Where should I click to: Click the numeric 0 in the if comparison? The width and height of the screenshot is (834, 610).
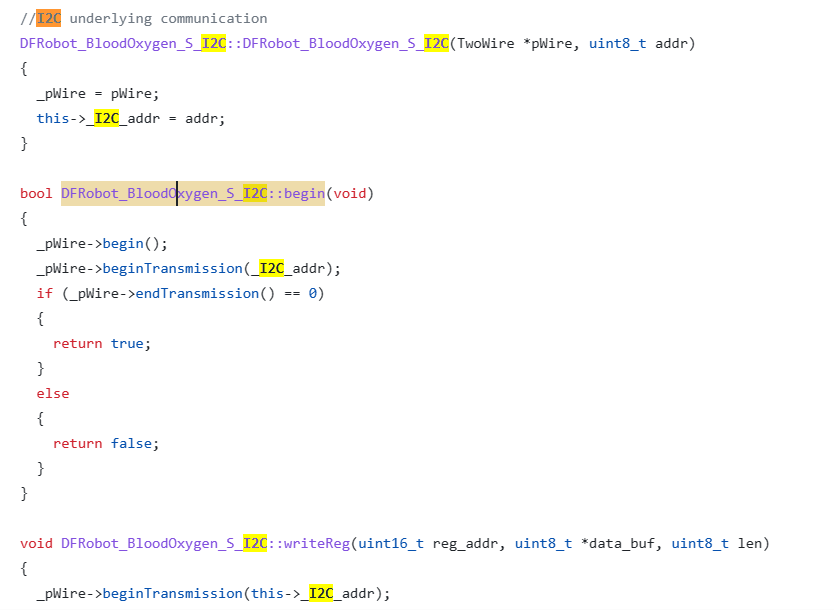click(312, 293)
